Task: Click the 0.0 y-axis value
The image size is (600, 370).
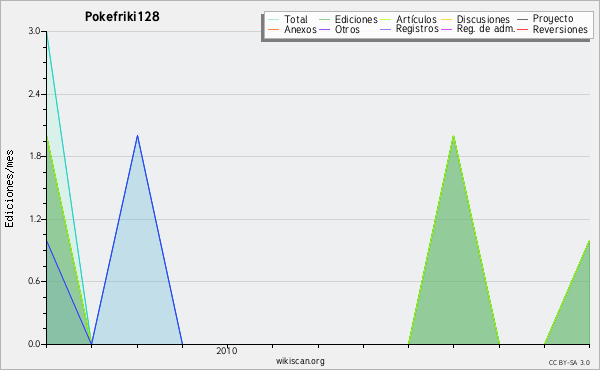Action: pos(34,344)
